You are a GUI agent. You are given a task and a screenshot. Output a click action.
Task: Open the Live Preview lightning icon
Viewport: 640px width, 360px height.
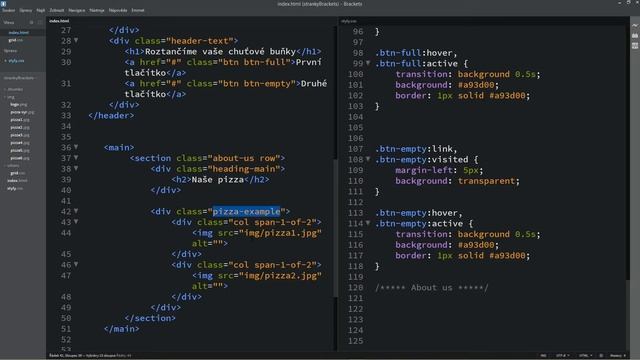coord(635,25)
